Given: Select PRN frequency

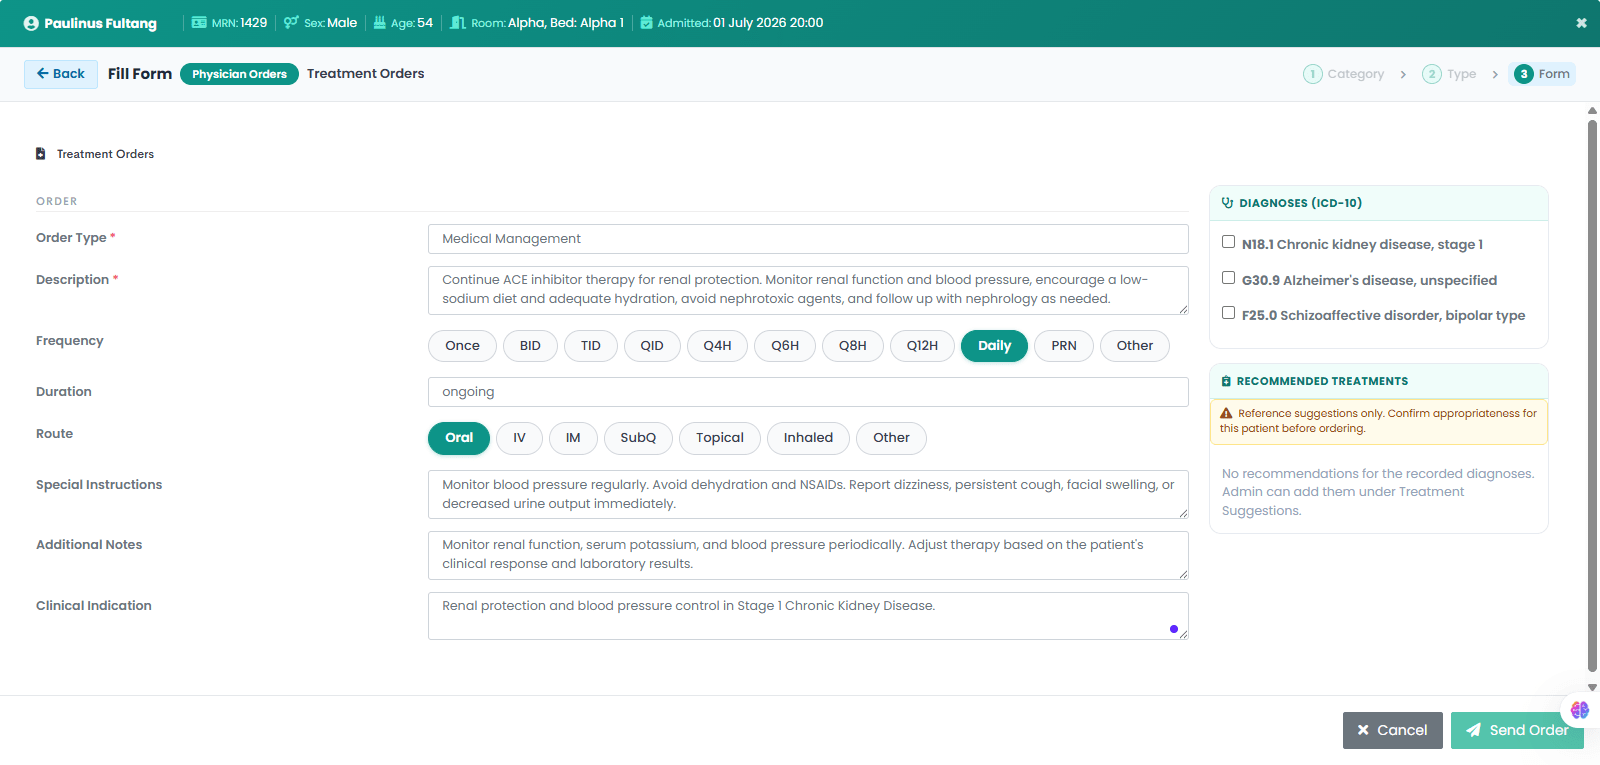Looking at the screenshot, I should [x=1064, y=346].
